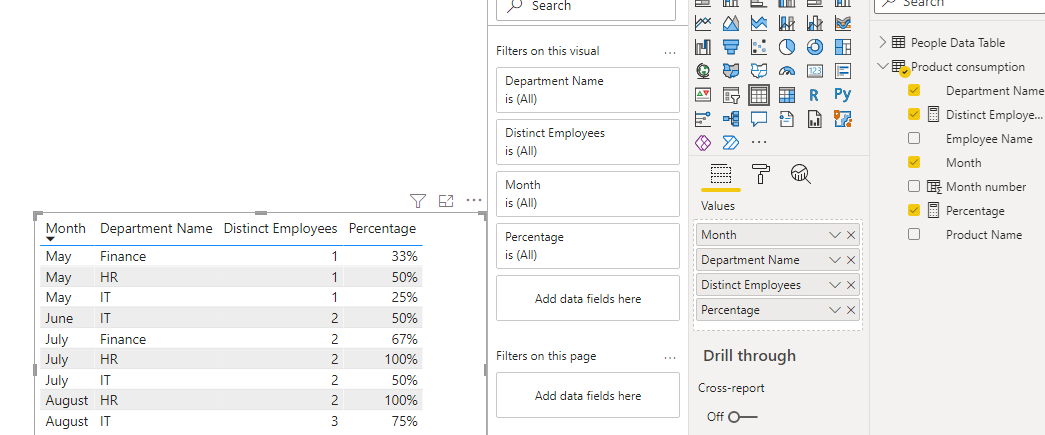The height and width of the screenshot is (435, 1045).
Task: Uncheck the Percentage field
Action: coord(914,210)
